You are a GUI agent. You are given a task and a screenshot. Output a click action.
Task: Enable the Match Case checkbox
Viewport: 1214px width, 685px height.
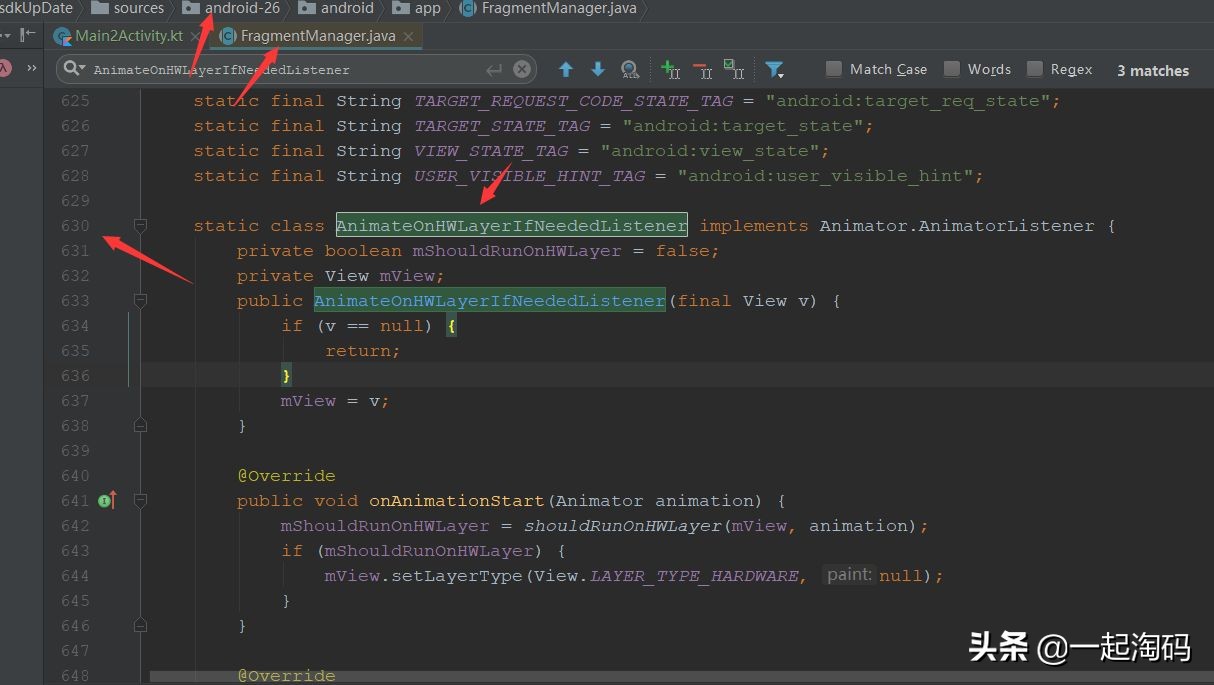[x=834, y=69]
